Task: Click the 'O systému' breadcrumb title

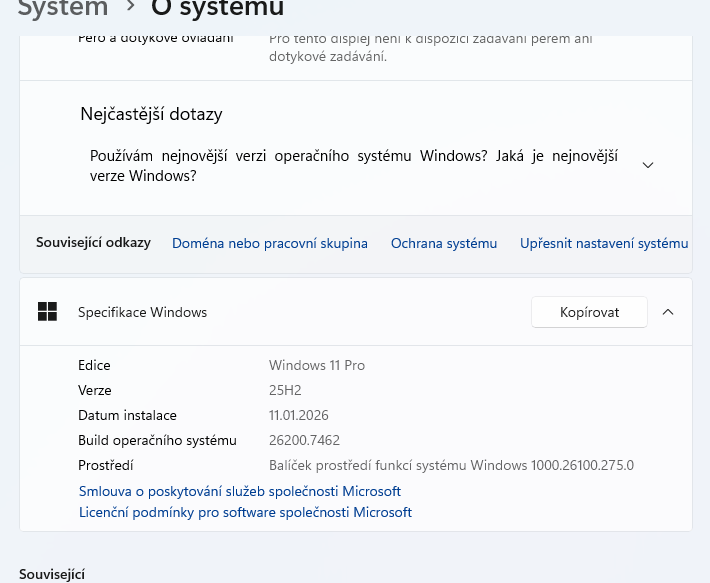Action: (218, 8)
